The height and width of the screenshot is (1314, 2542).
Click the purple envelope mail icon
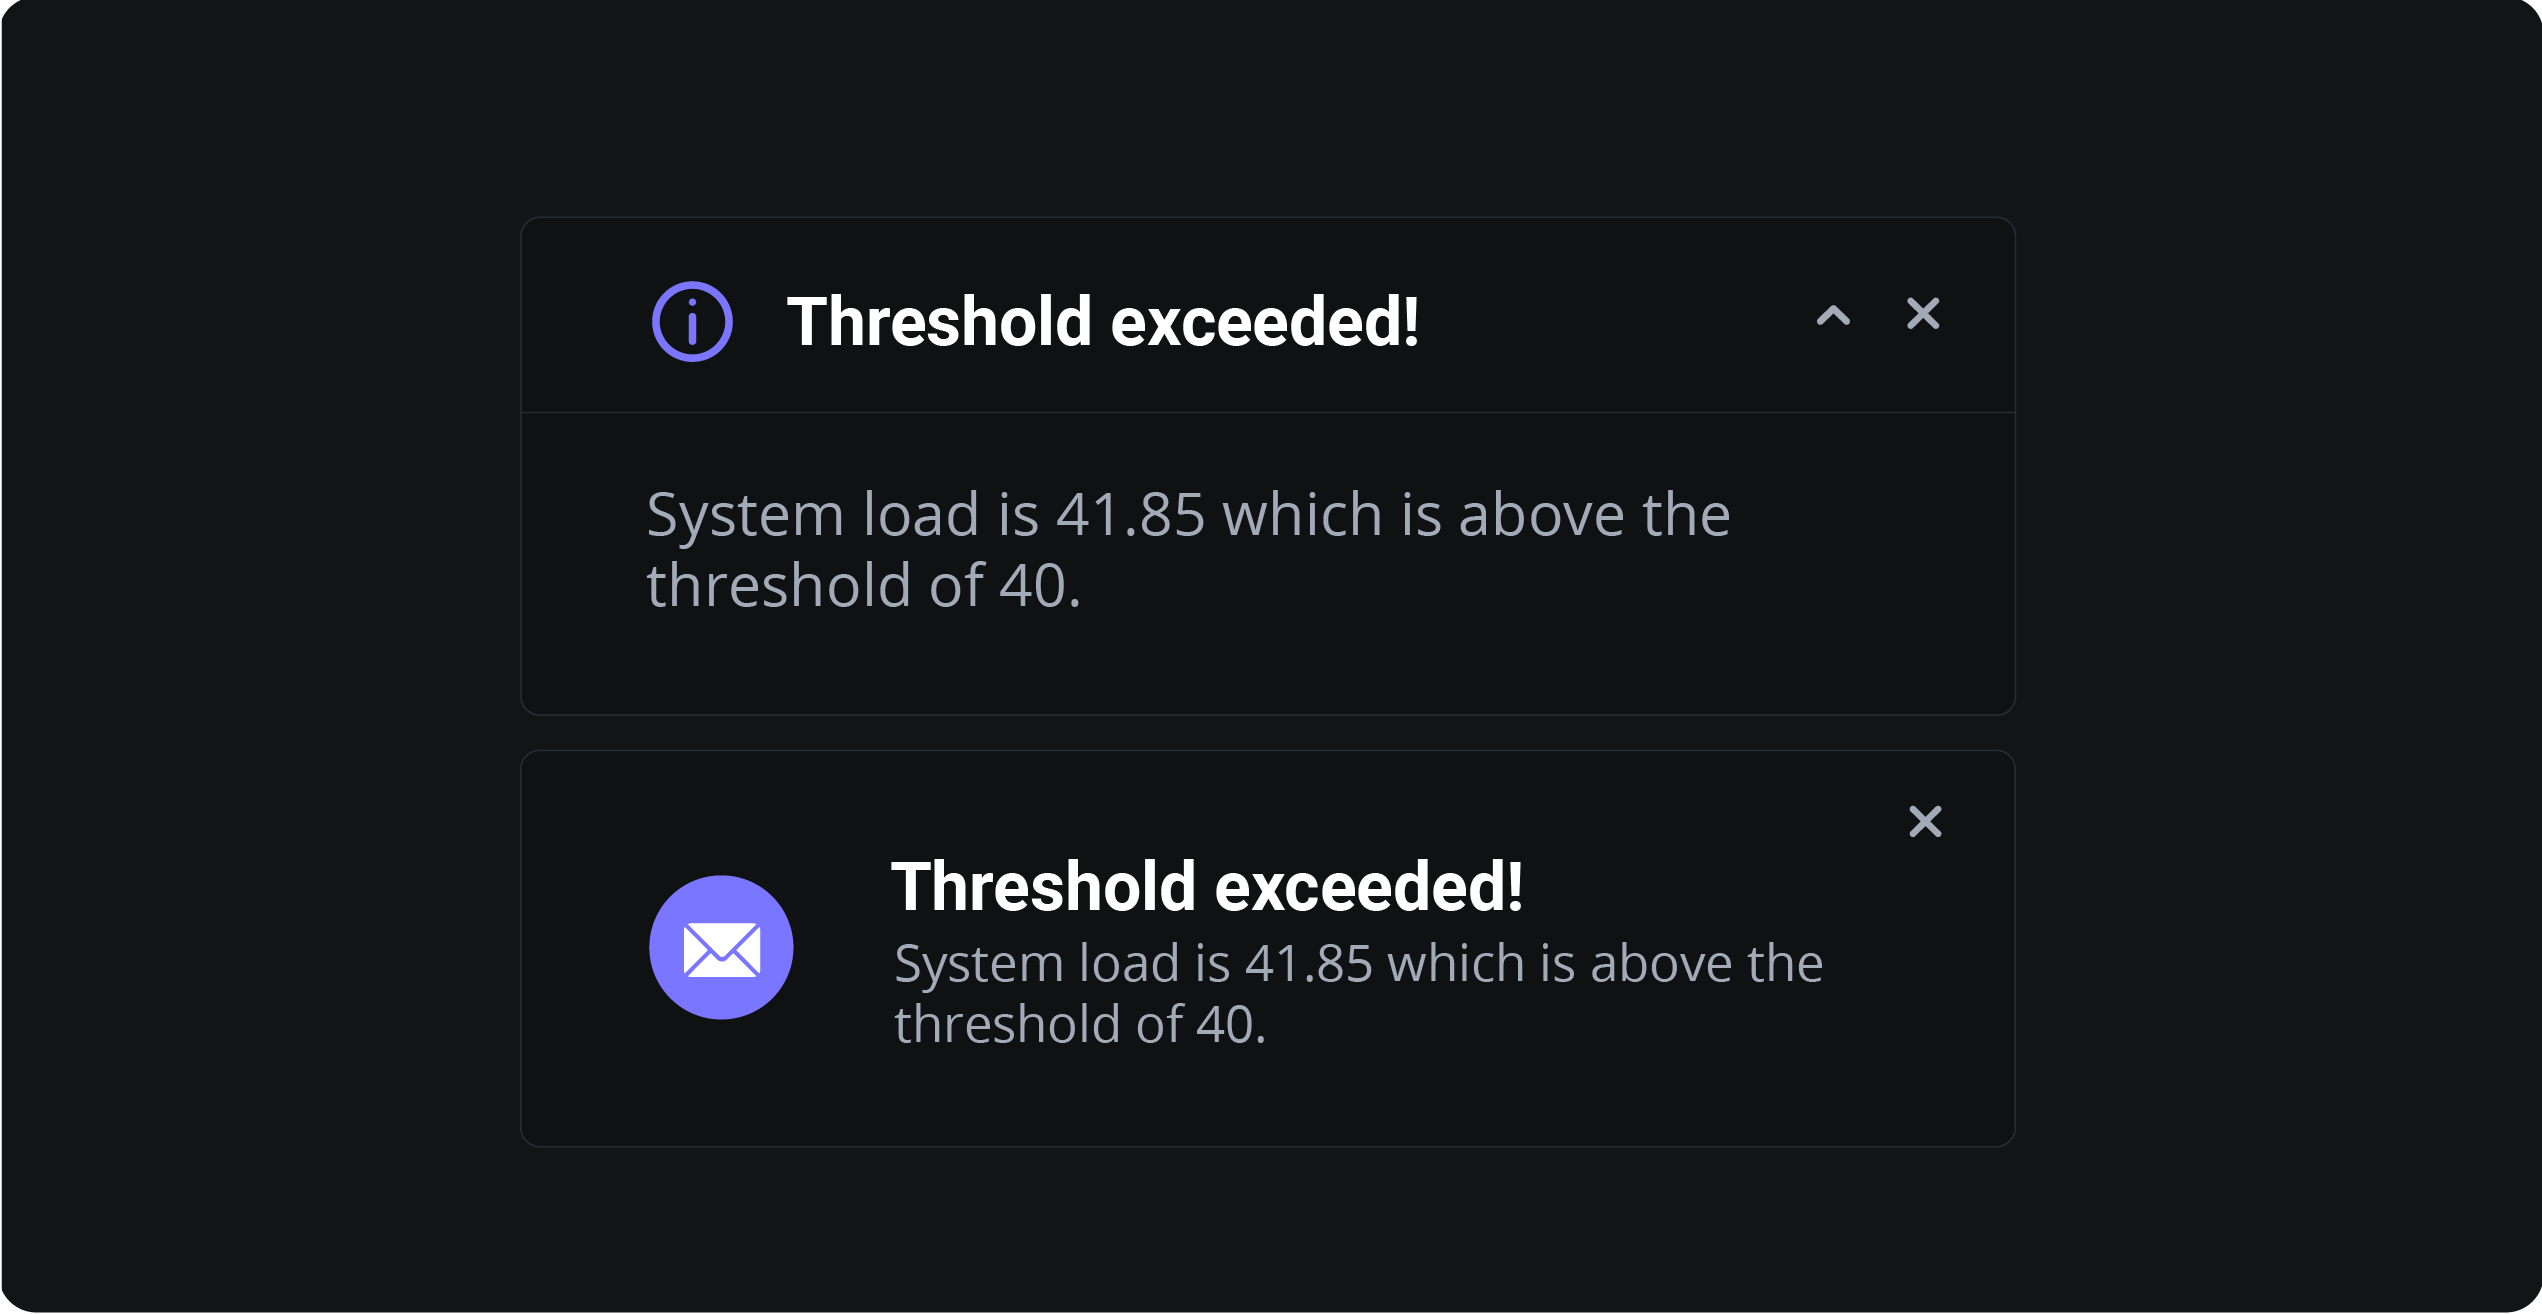click(721, 948)
